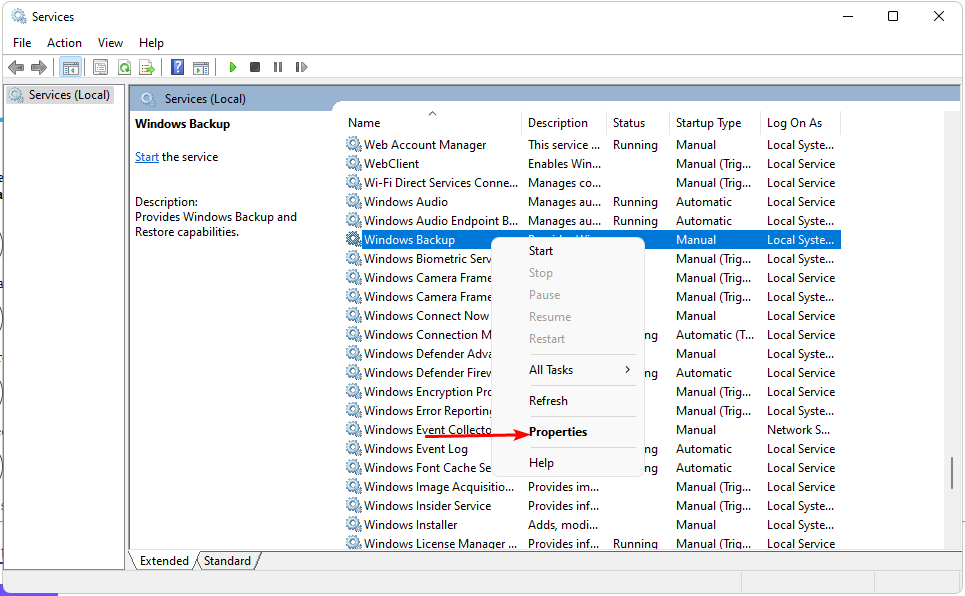Sort by the Startup Type column header
Image resolution: width=965 pixels, height=596 pixels.
(708, 123)
